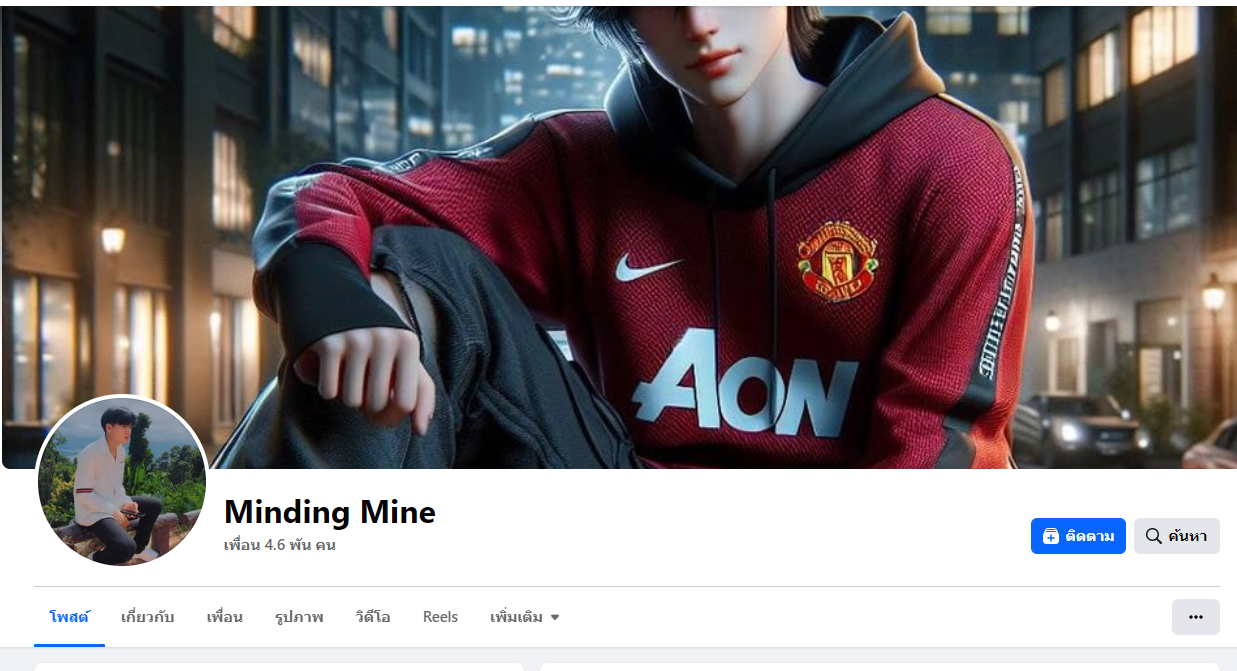Open the circular profile picture

[122, 482]
